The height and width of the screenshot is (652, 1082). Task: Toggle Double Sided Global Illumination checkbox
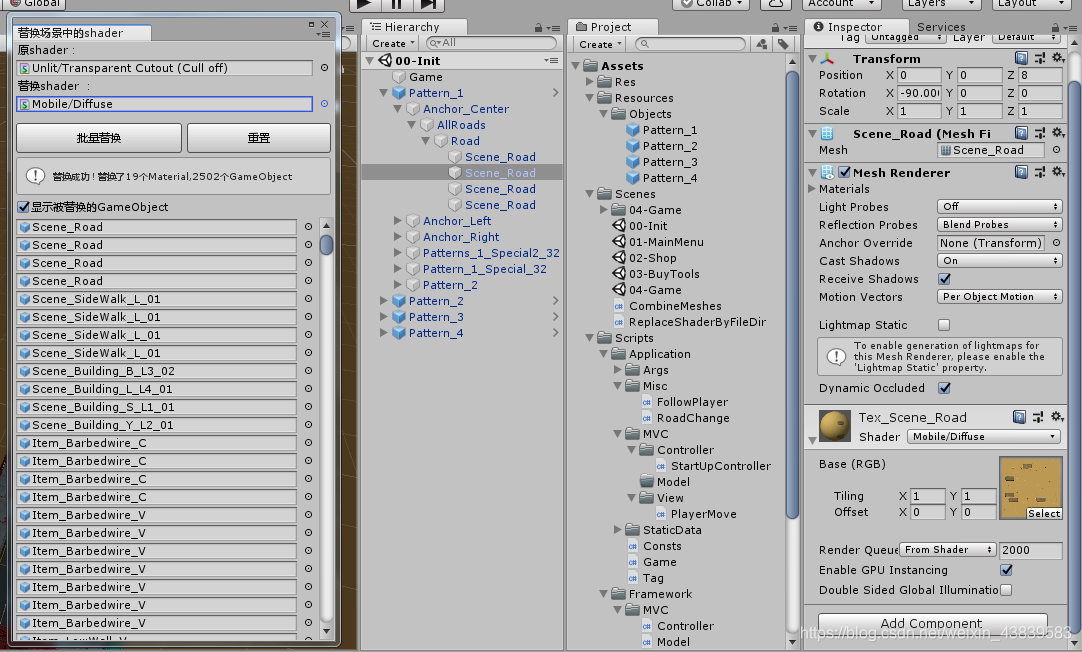(1006, 590)
